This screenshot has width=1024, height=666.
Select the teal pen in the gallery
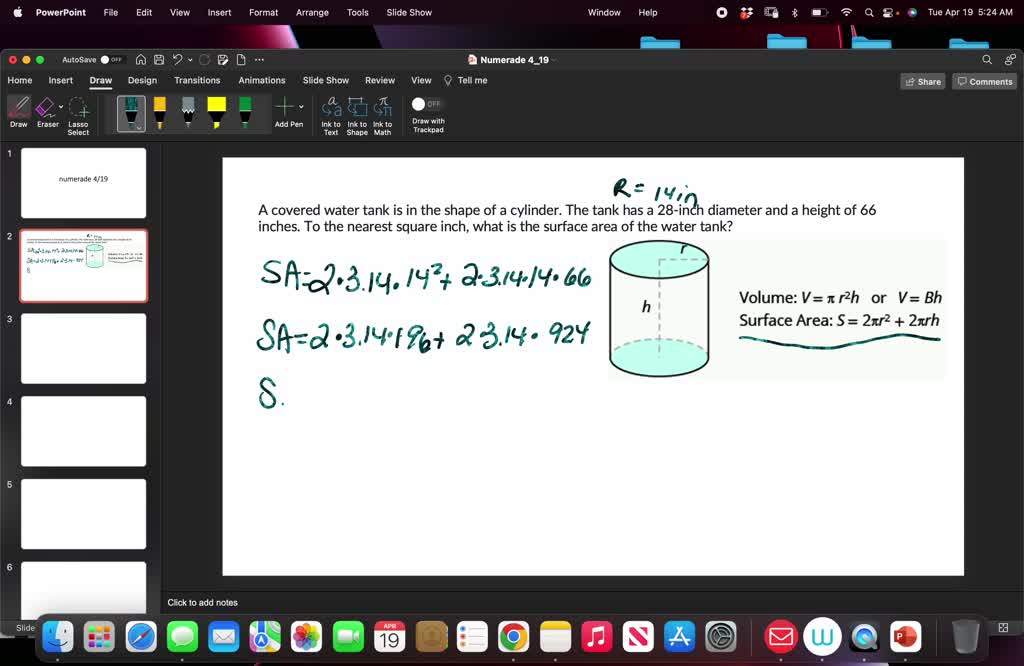pos(133,110)
